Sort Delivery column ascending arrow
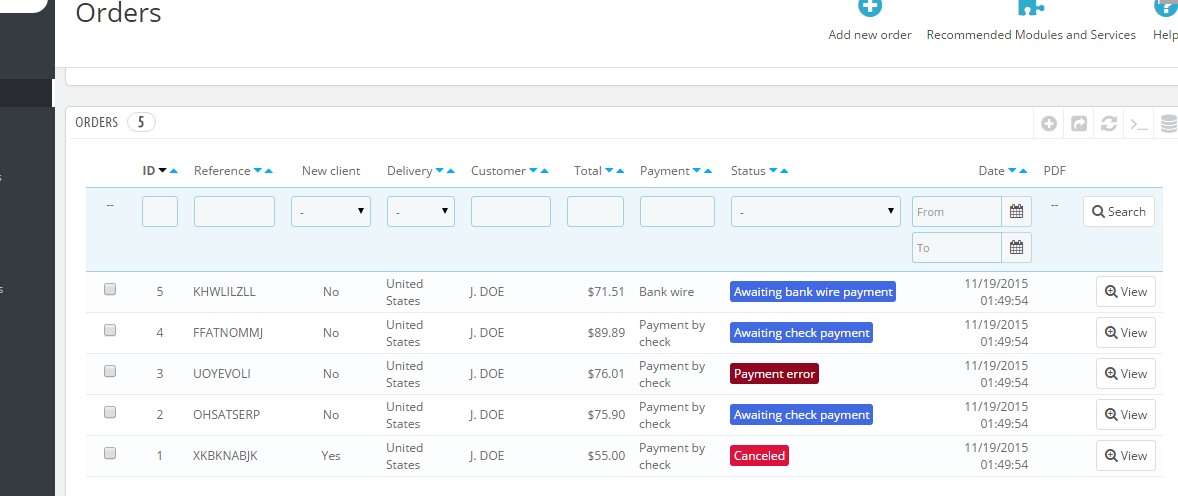Viewport: 1178px width, 496px height. point(451,171)
